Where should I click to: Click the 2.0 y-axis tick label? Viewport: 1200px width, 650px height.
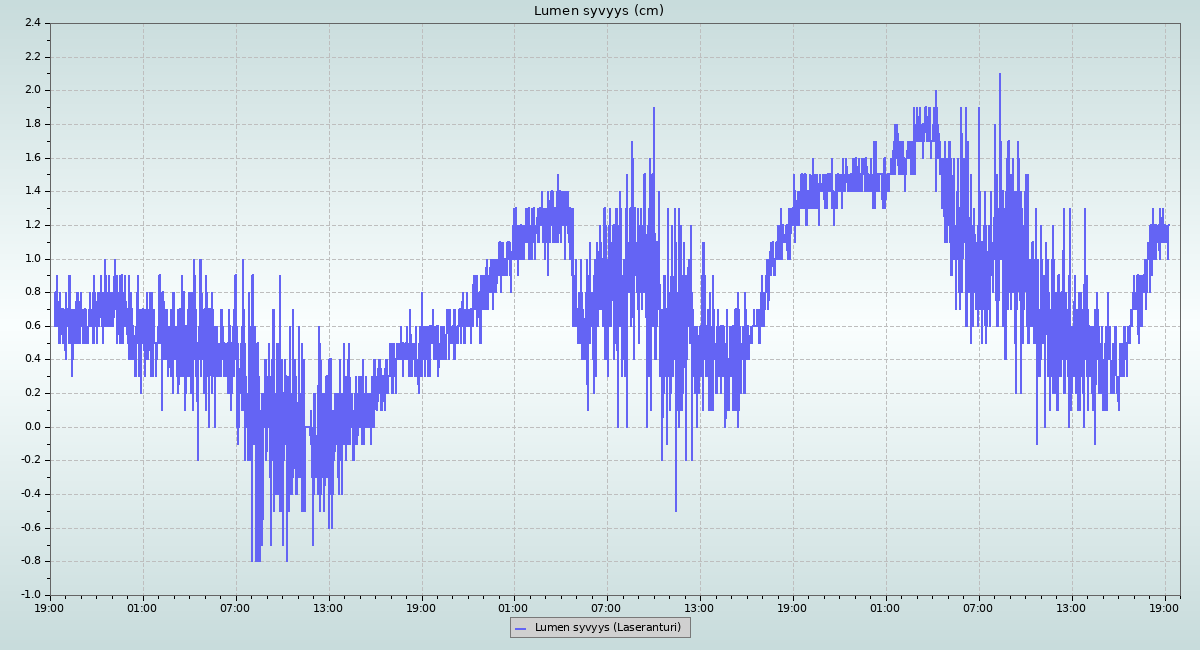click(32, 90)
